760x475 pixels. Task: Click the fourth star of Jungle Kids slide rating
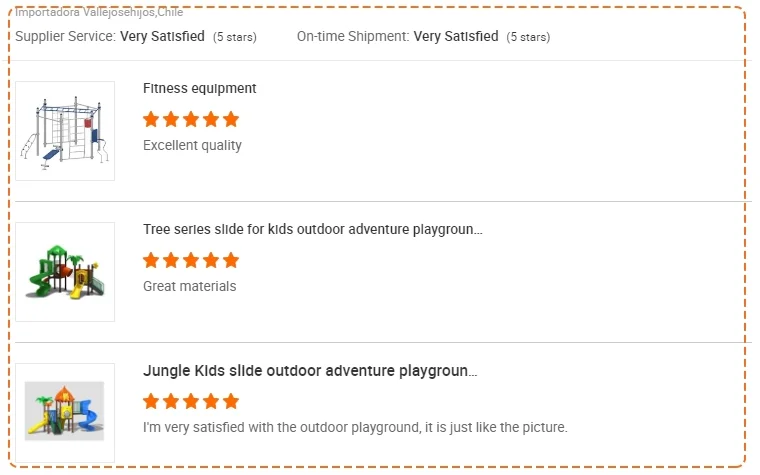click(x=211, y=401)
